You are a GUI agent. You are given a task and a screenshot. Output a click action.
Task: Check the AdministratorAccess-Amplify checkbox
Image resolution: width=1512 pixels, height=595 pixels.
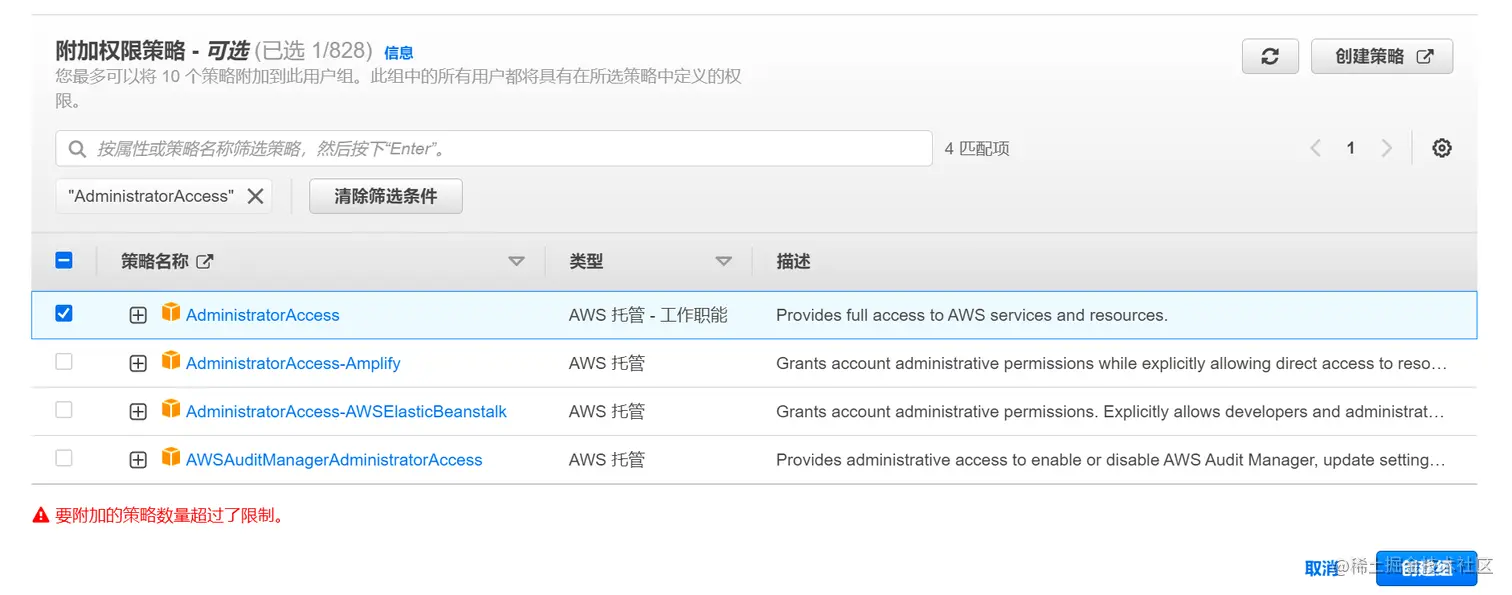point(64,362)
